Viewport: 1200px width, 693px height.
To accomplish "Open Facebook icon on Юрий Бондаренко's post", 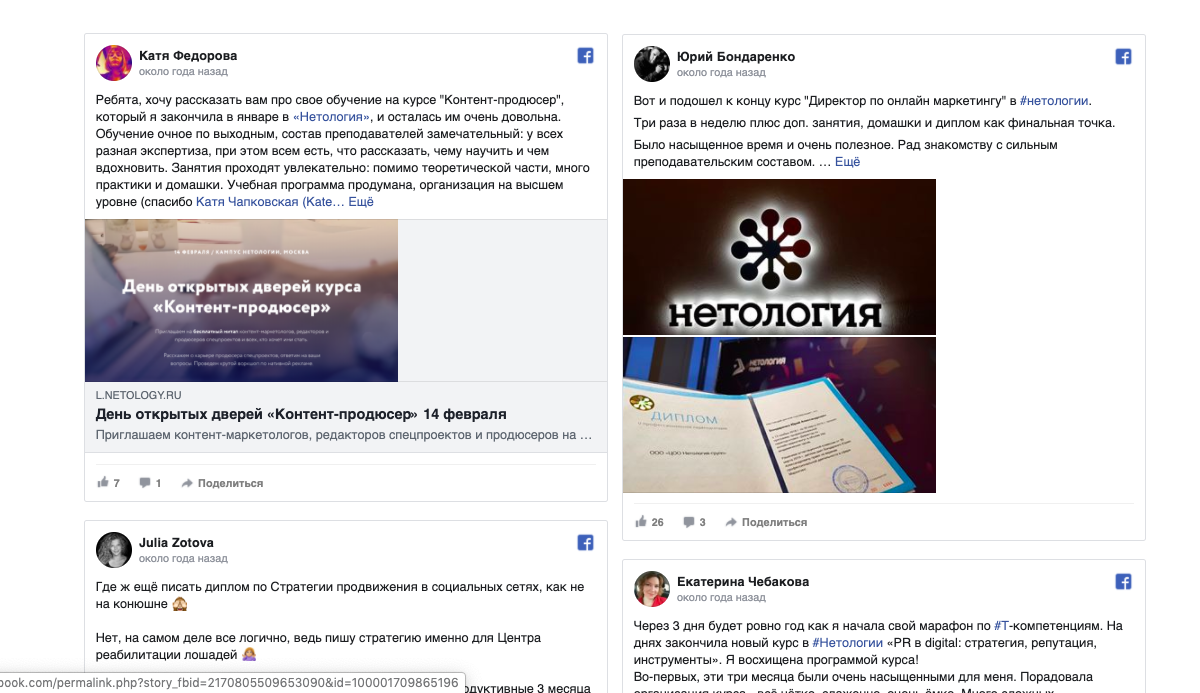I will tap(1123, 57).
